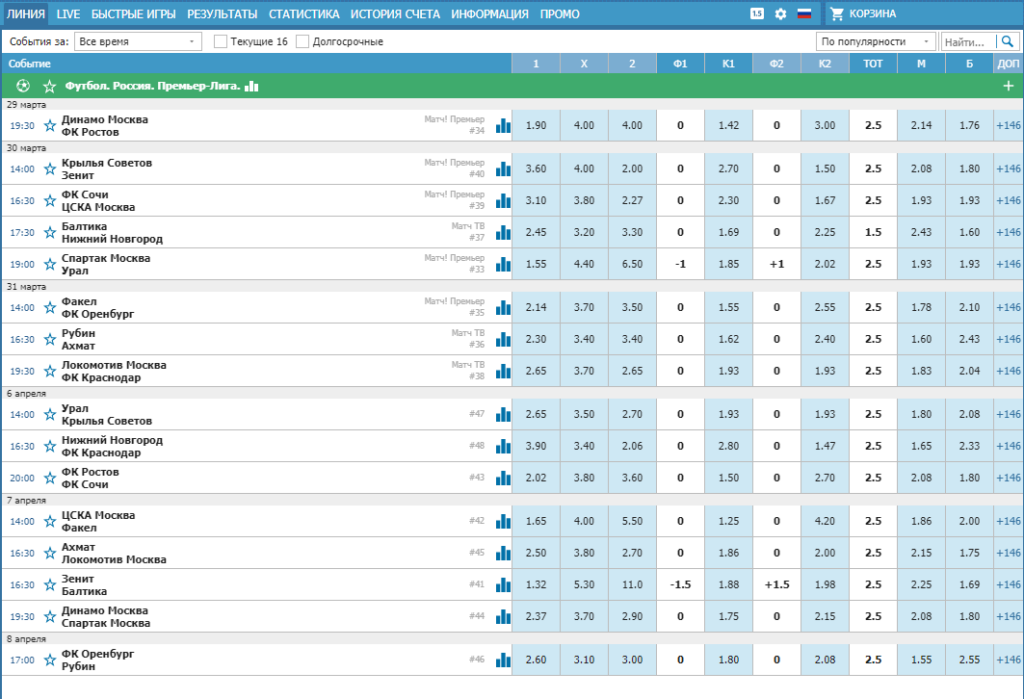Expand league with the plus icon

pyautogui.click(x=1008, y=86)
